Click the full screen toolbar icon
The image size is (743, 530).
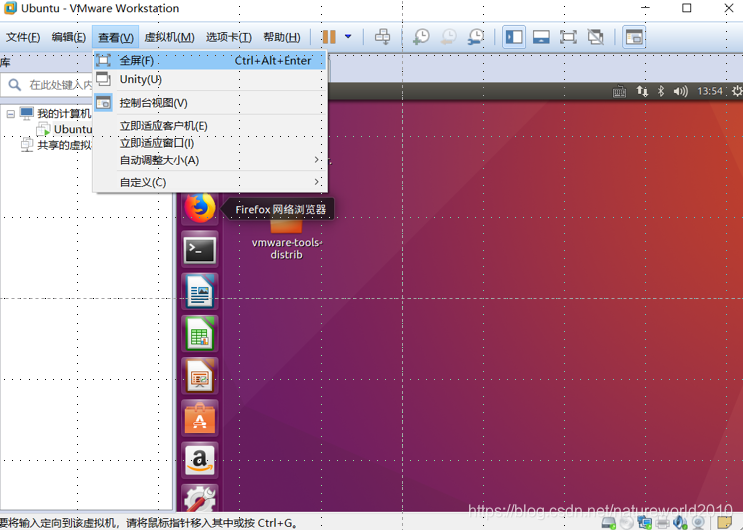coord(568,37)
